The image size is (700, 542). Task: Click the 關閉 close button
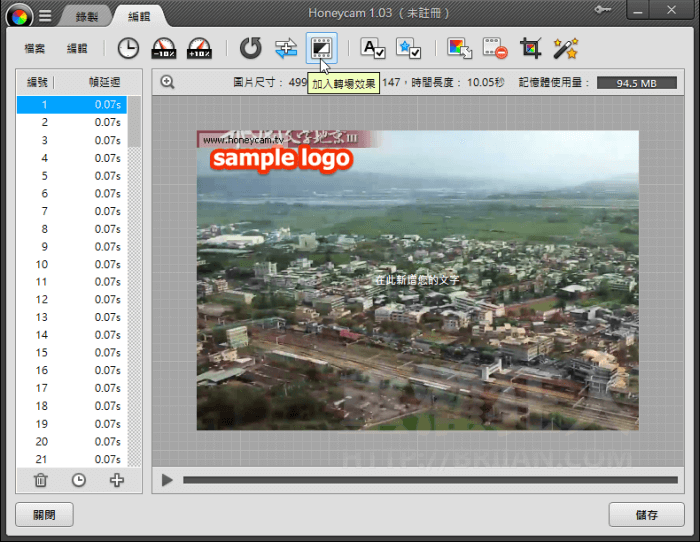pyautogui.click(x=44, y=515)
